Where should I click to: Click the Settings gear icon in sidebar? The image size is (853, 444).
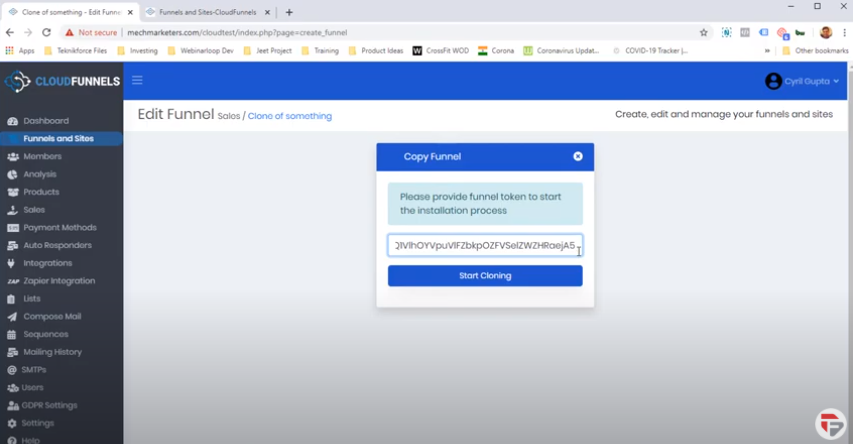[12, 424]
